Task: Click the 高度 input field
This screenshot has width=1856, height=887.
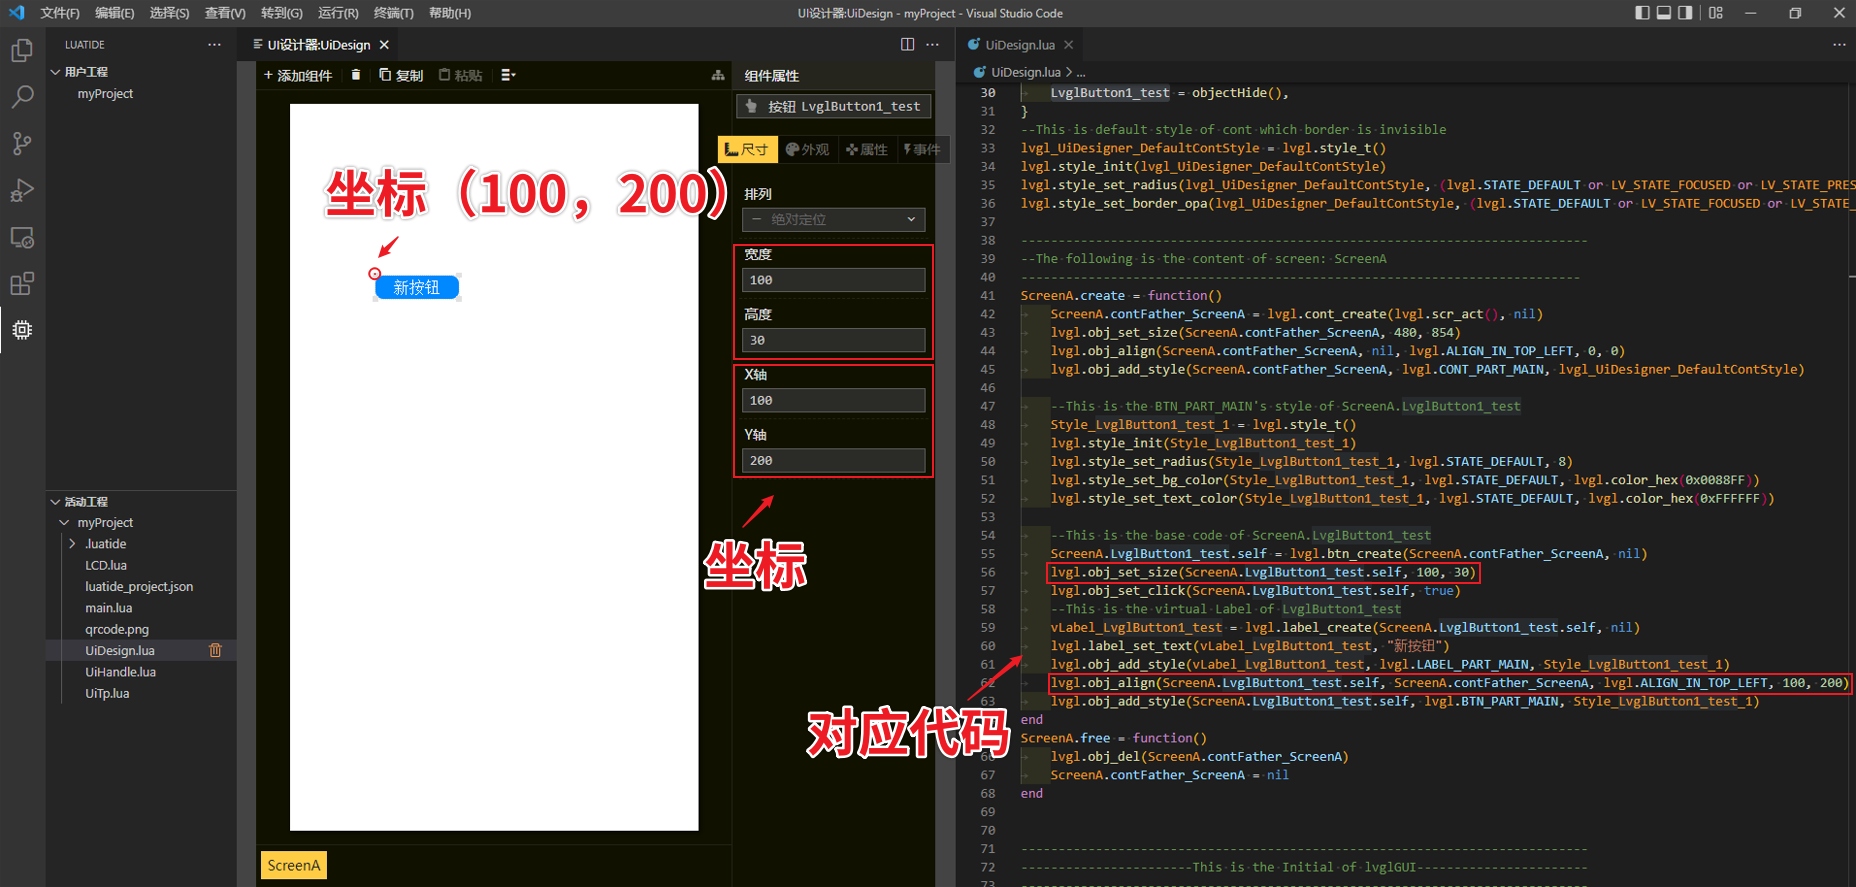Action: point(833,340)
